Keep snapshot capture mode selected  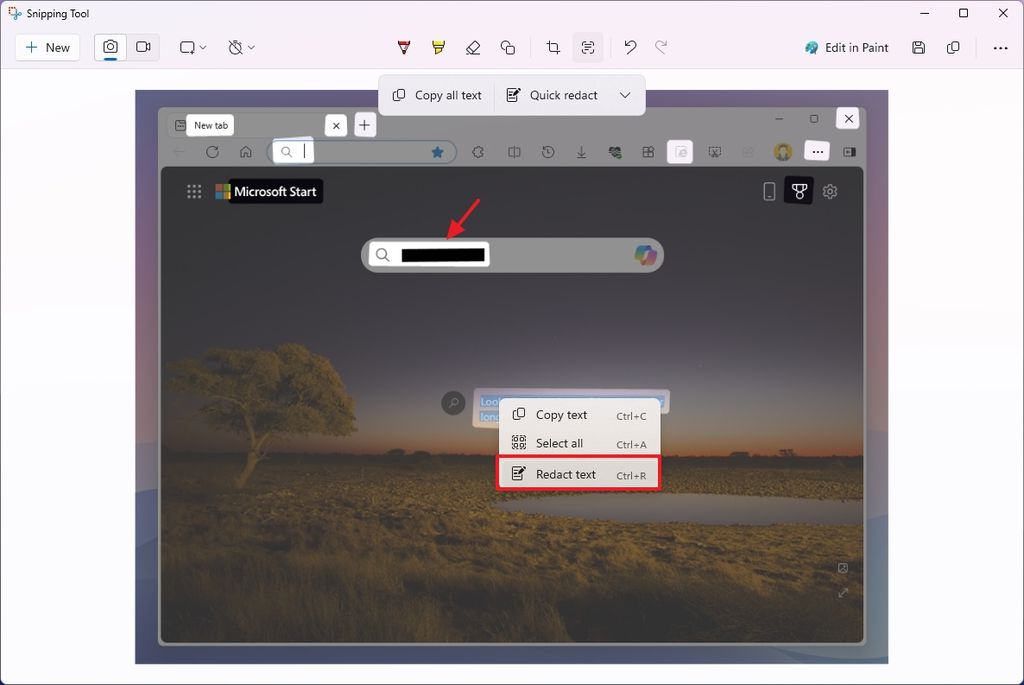110,46
